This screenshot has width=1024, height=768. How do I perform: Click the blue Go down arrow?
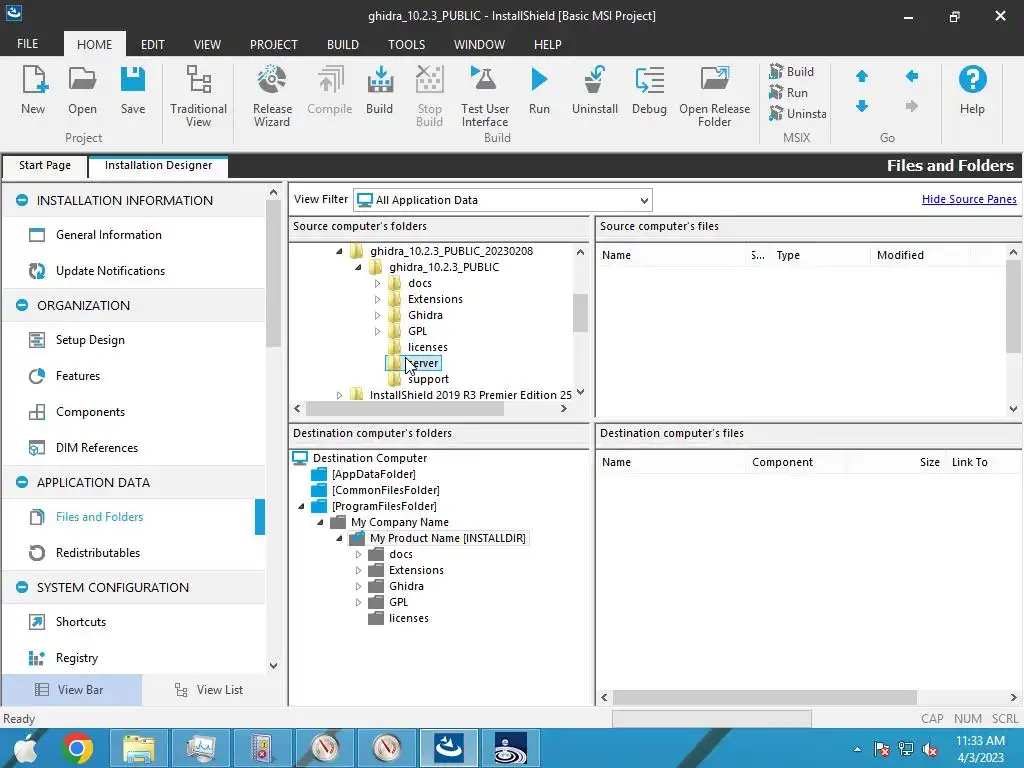[862, 106]
